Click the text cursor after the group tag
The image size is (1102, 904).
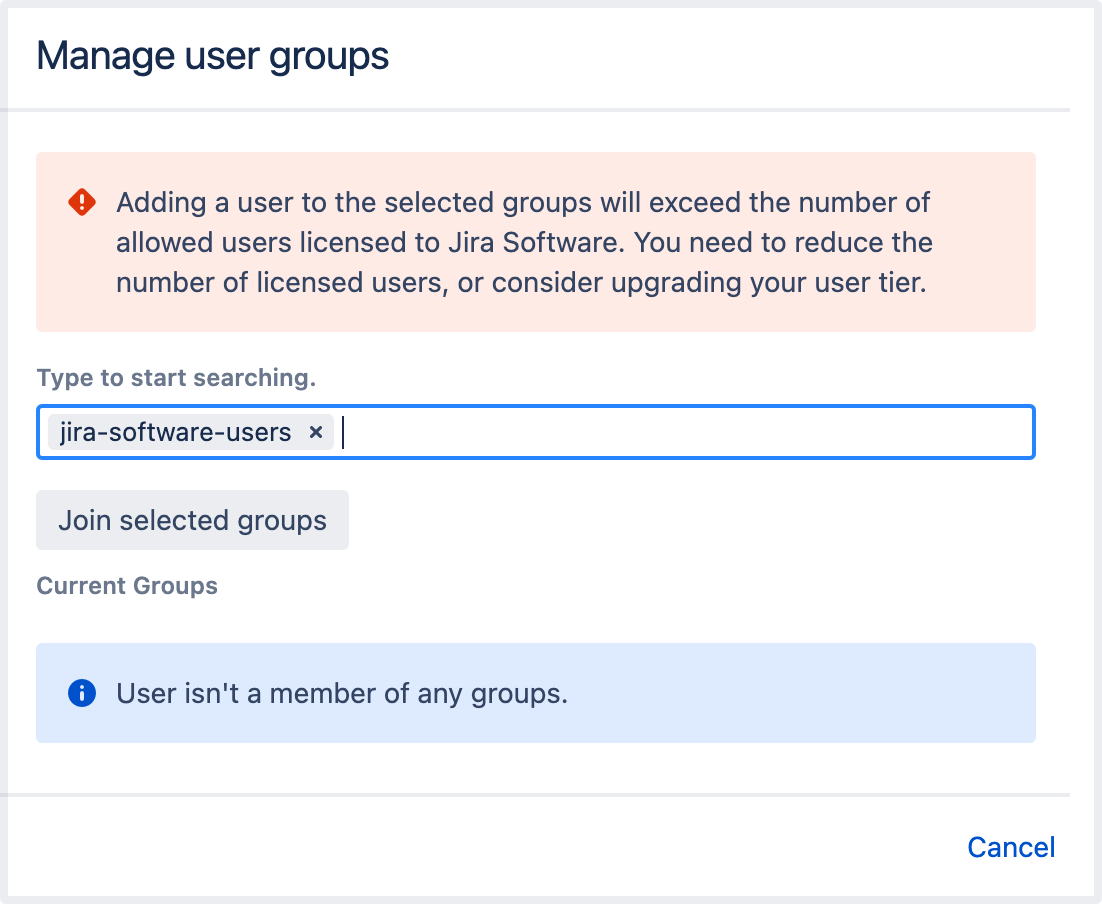344,432
